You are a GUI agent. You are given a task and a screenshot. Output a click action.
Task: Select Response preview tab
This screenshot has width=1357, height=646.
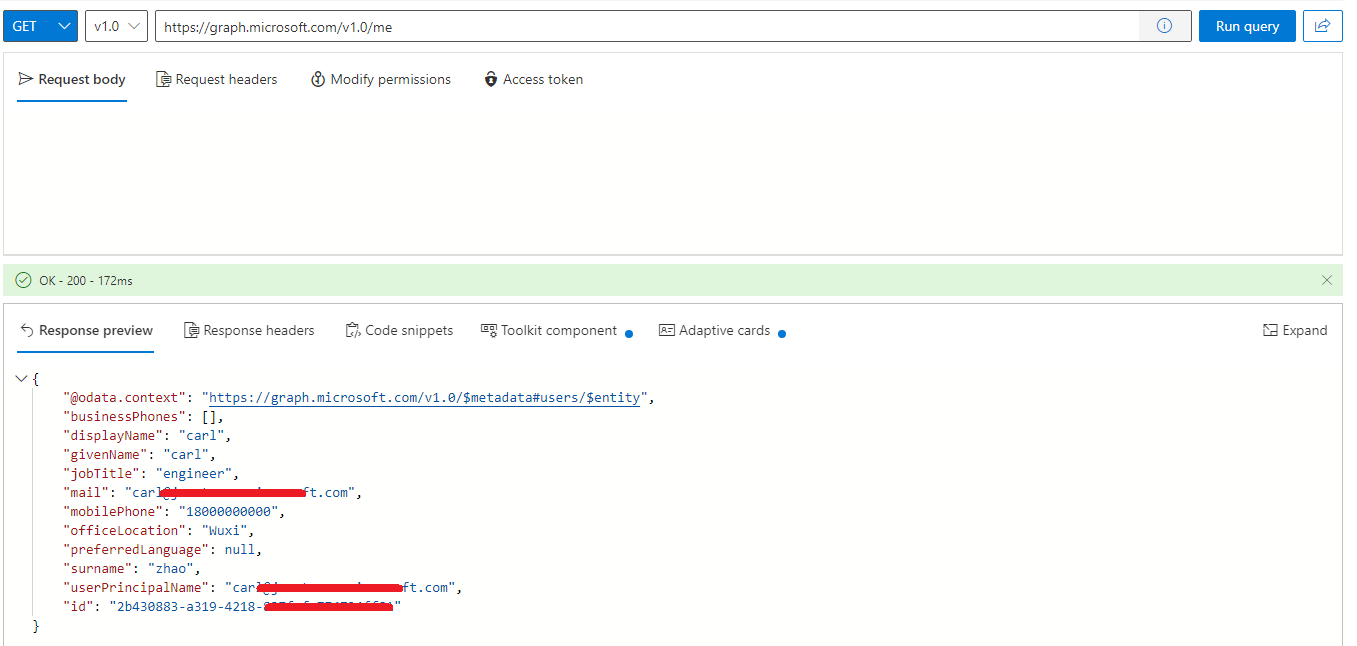86,330
